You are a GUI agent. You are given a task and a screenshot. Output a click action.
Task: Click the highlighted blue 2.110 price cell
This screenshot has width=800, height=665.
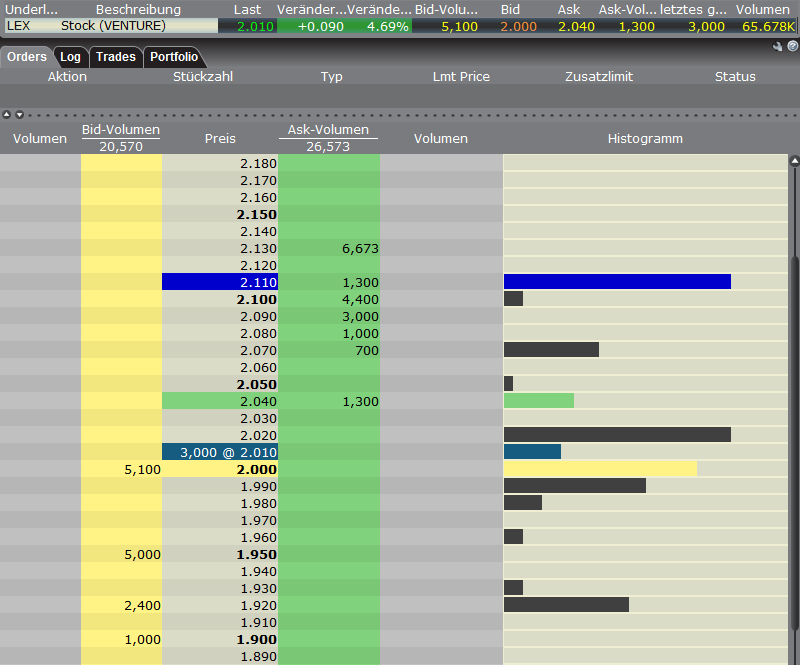(220, 283)
